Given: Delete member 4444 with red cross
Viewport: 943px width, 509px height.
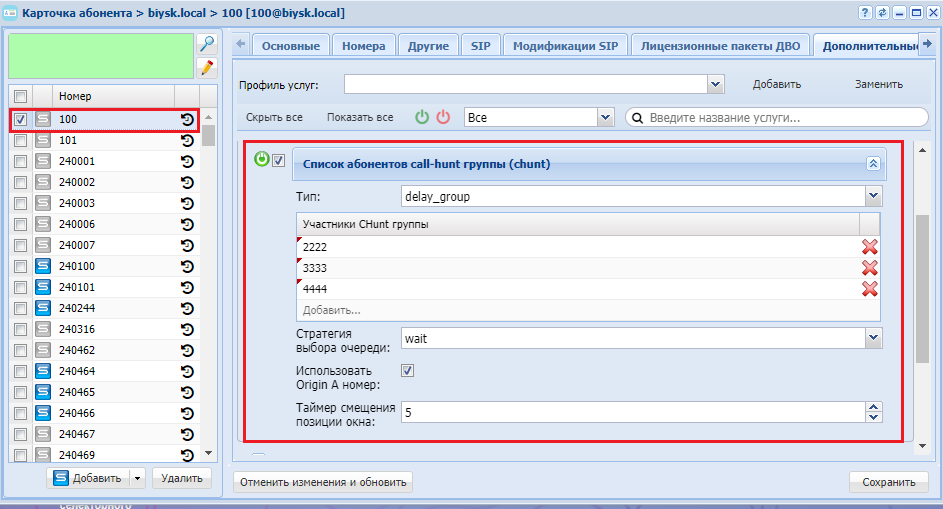Looking at the screenshot, I should tap(870, 288).
